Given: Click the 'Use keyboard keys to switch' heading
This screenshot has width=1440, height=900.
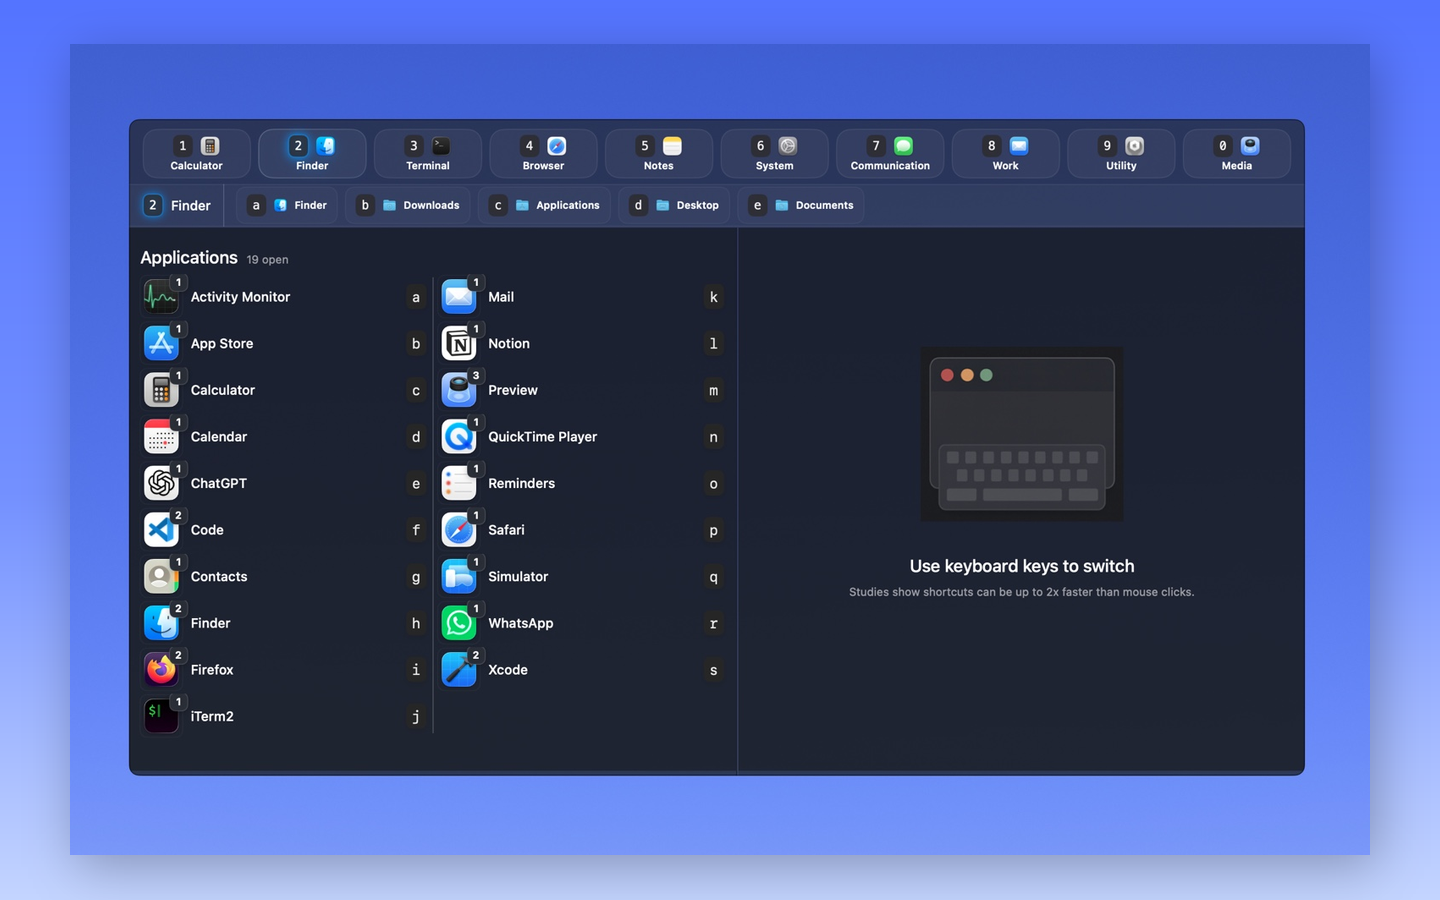Looking at the screenshot, I should coord(1022,566).
